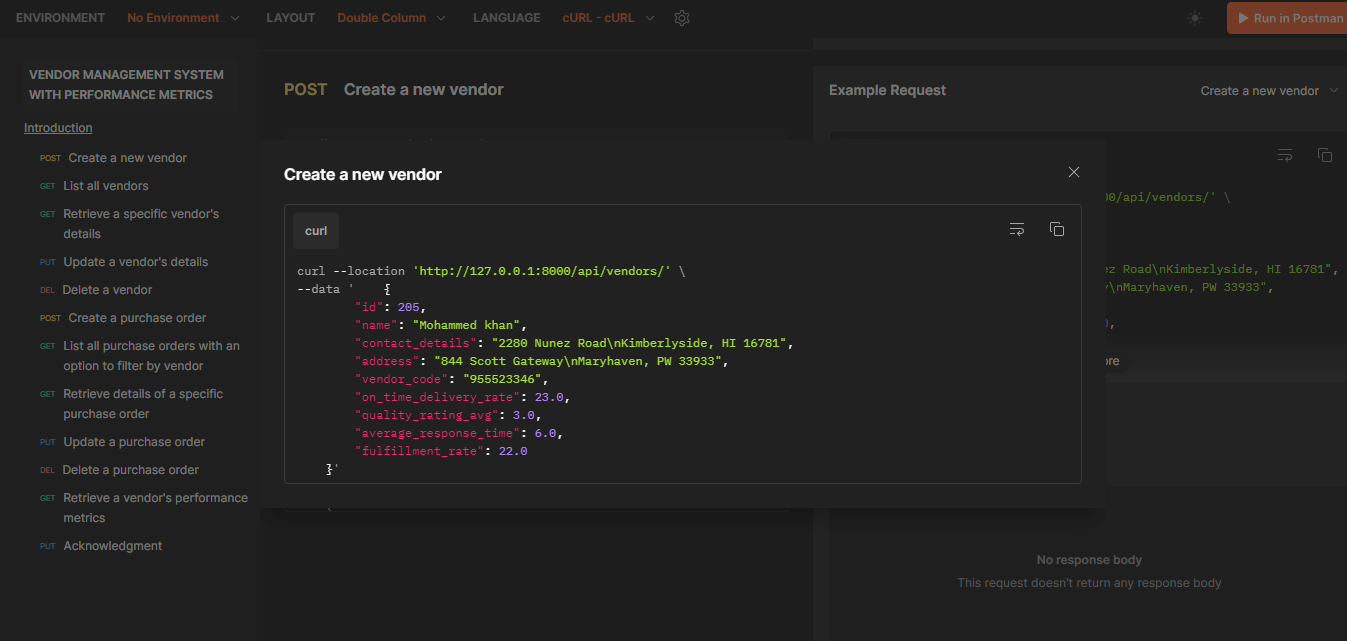Image resolution: width=1347 pixels, height=641 pixels.
Task: Select Create a new vendor in sidebar
Action: coord(127,158)
